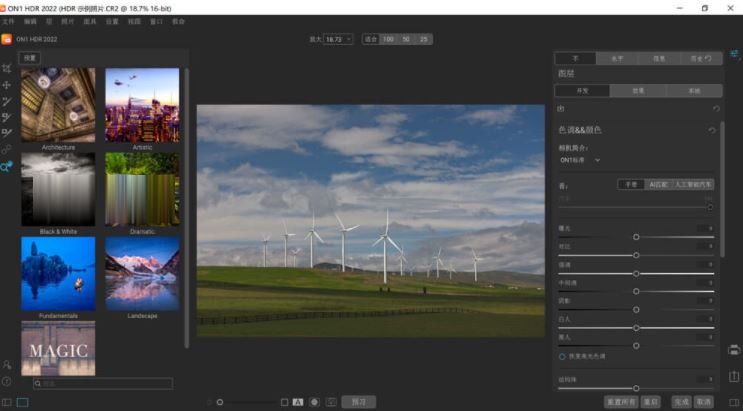Viewport: 743px width, 411px height.
Task: Open the 文件 menu in menu bar
Action: coord(8,21)
